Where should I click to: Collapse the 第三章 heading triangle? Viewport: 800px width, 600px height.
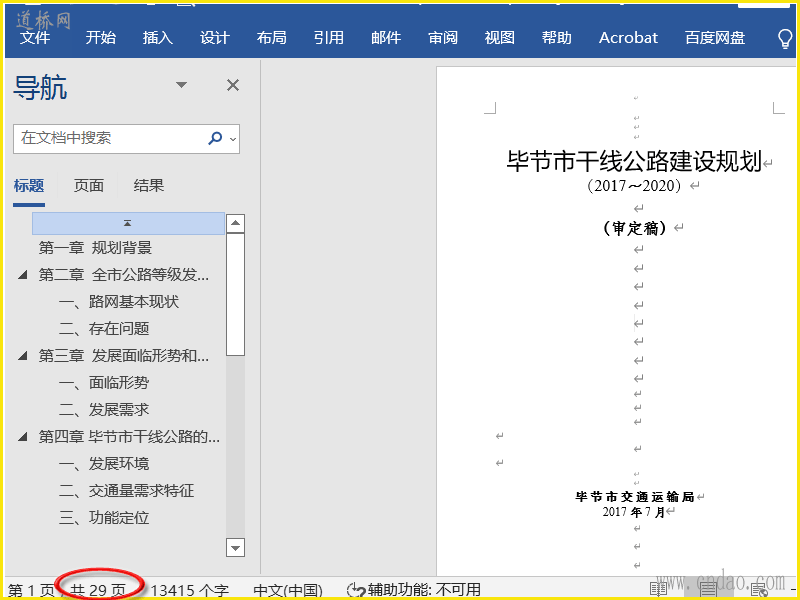(22, 356)
